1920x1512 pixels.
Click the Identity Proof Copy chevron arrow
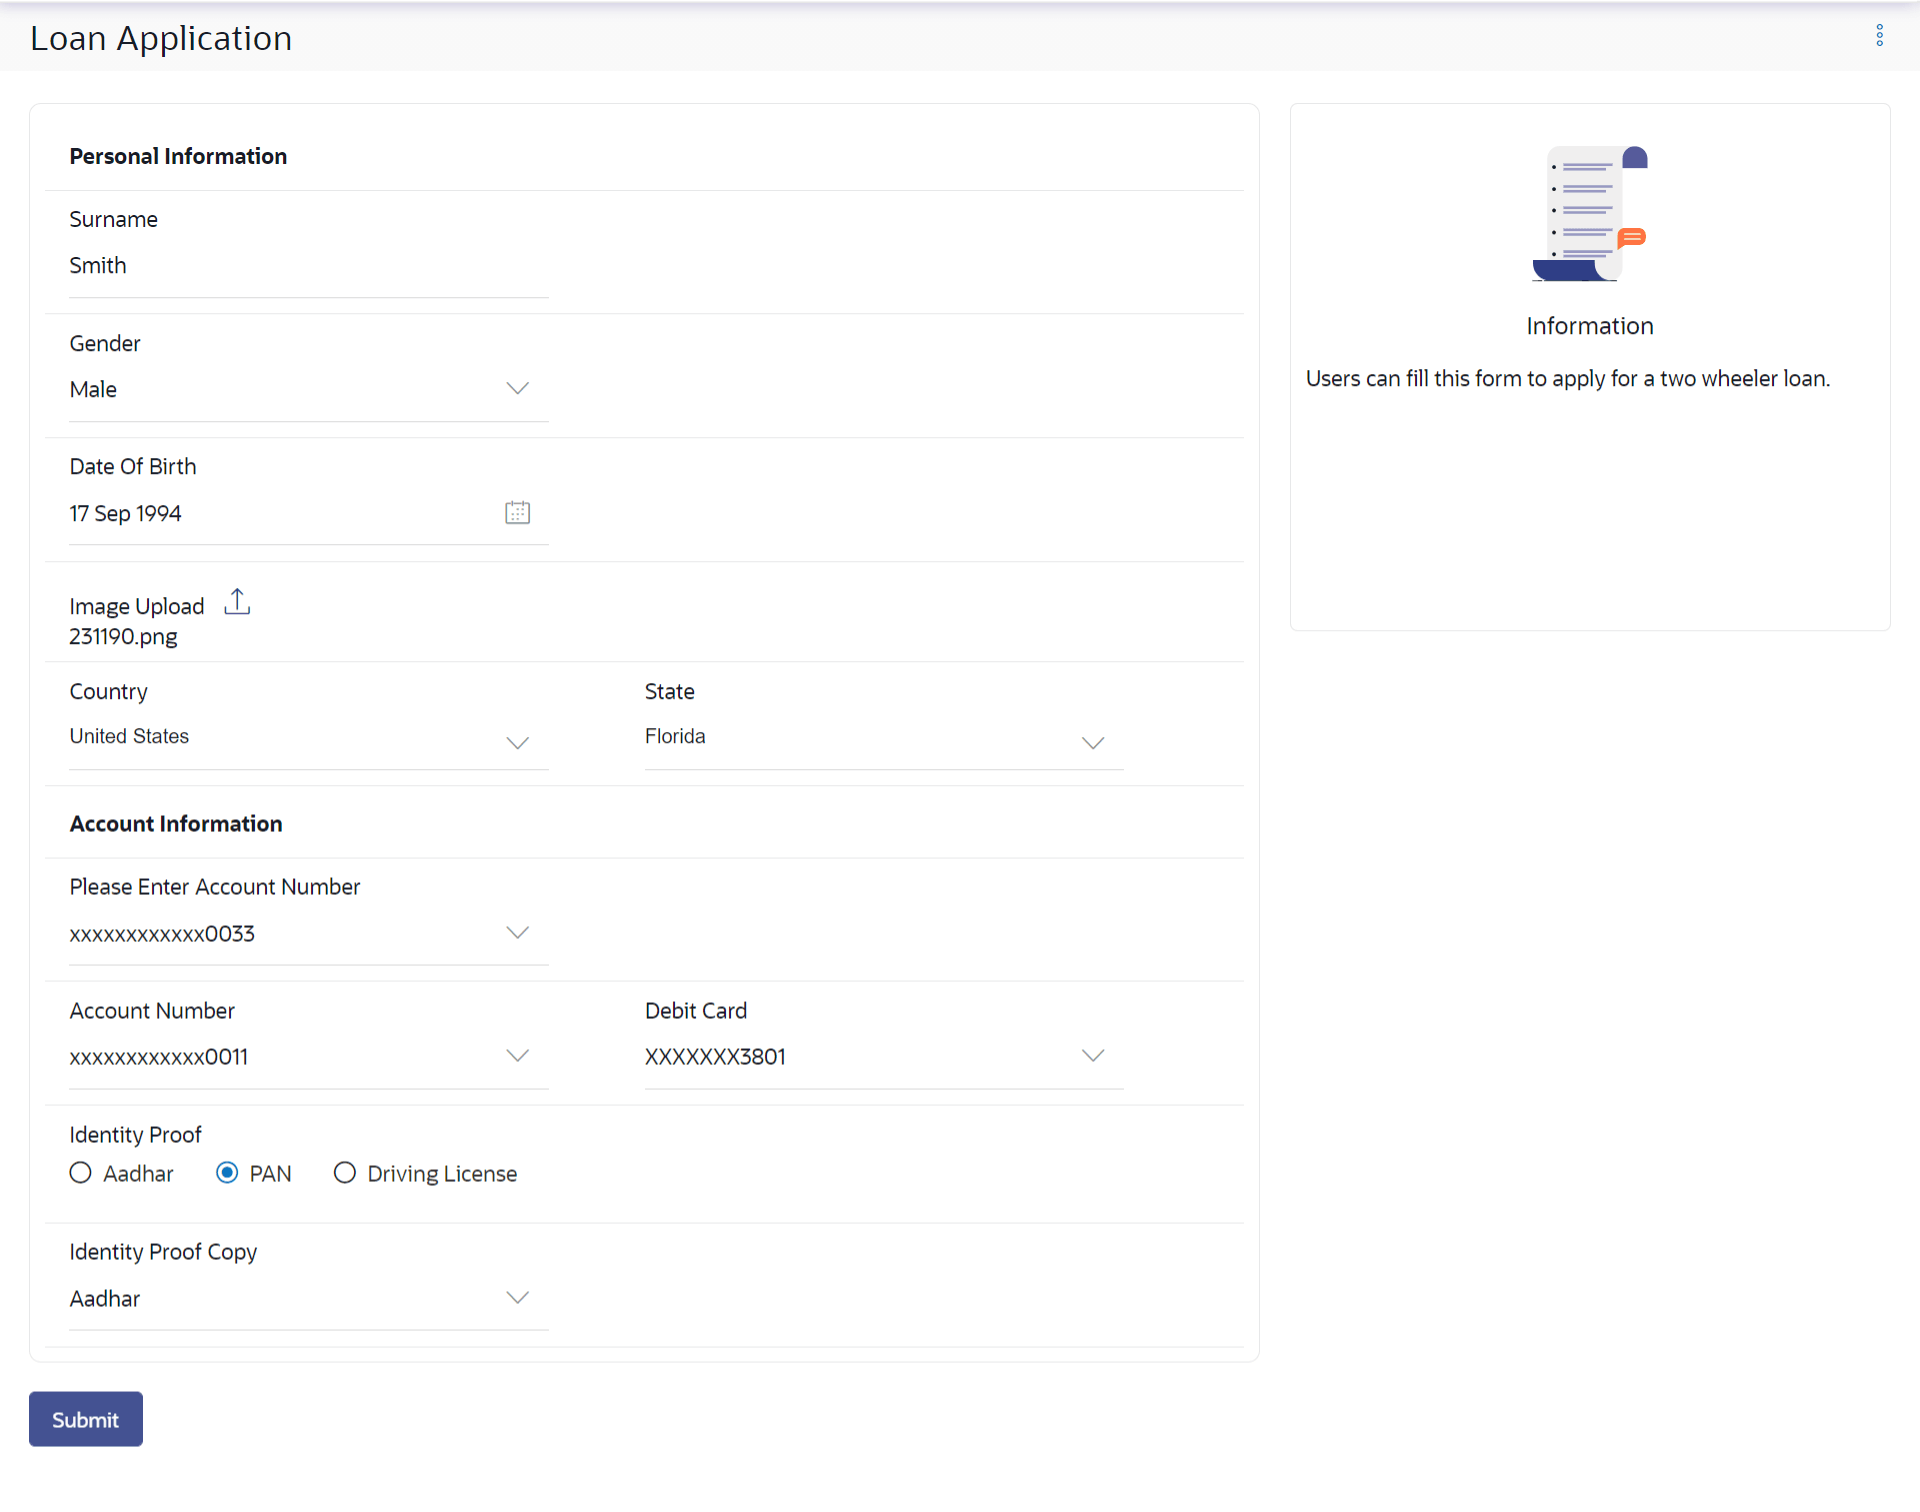click(x=517, y=1298)
